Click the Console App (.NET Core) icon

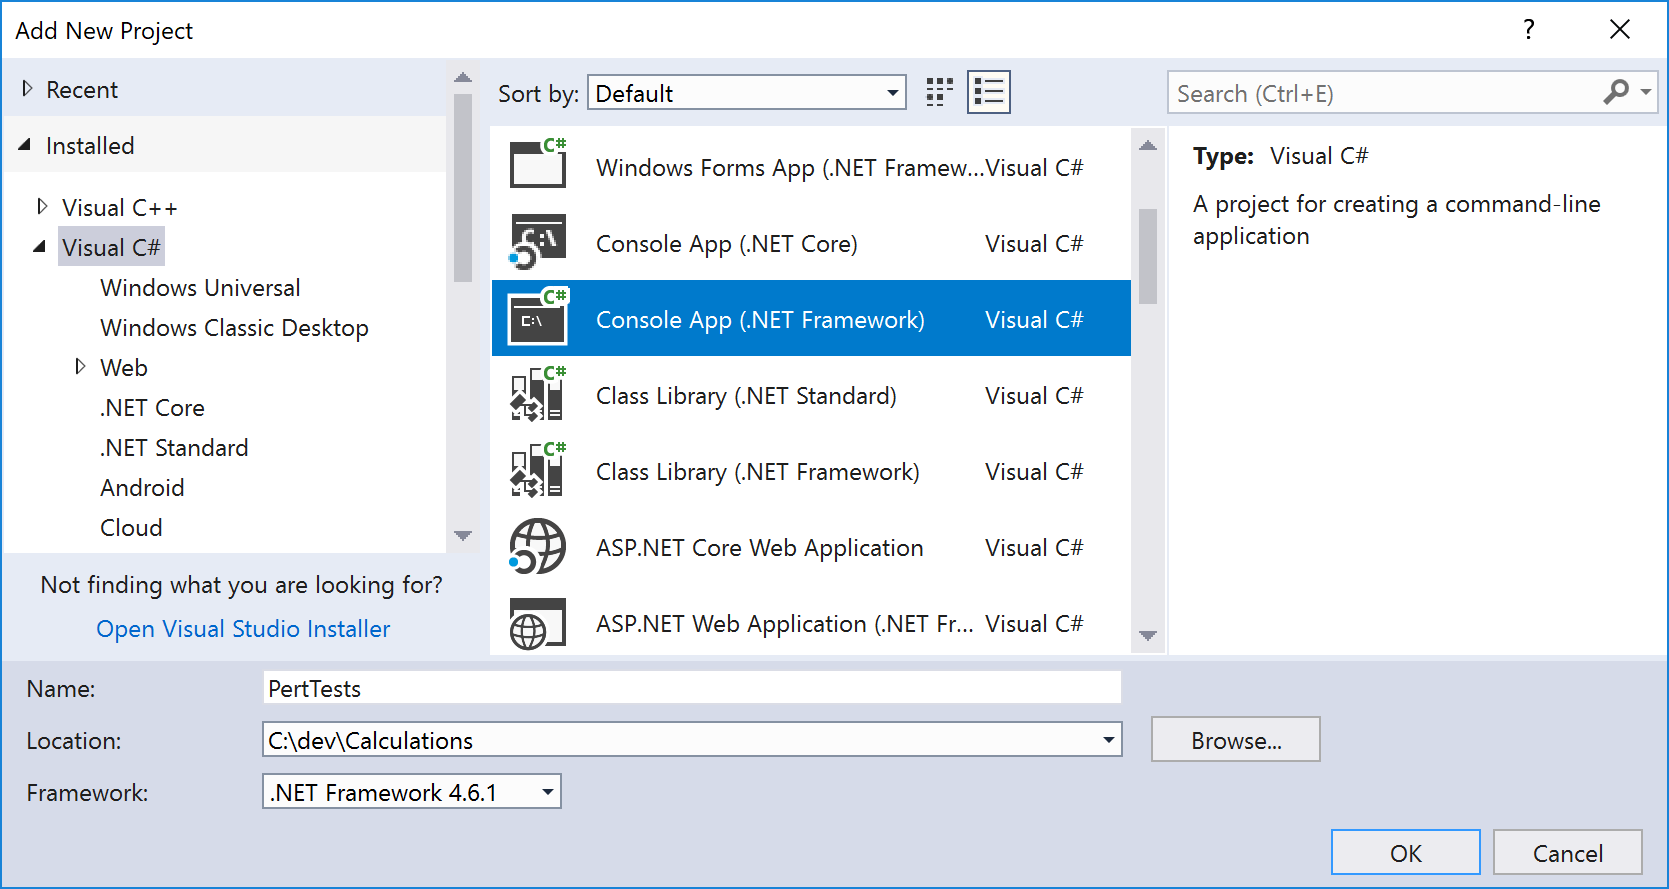click(538, 242)
